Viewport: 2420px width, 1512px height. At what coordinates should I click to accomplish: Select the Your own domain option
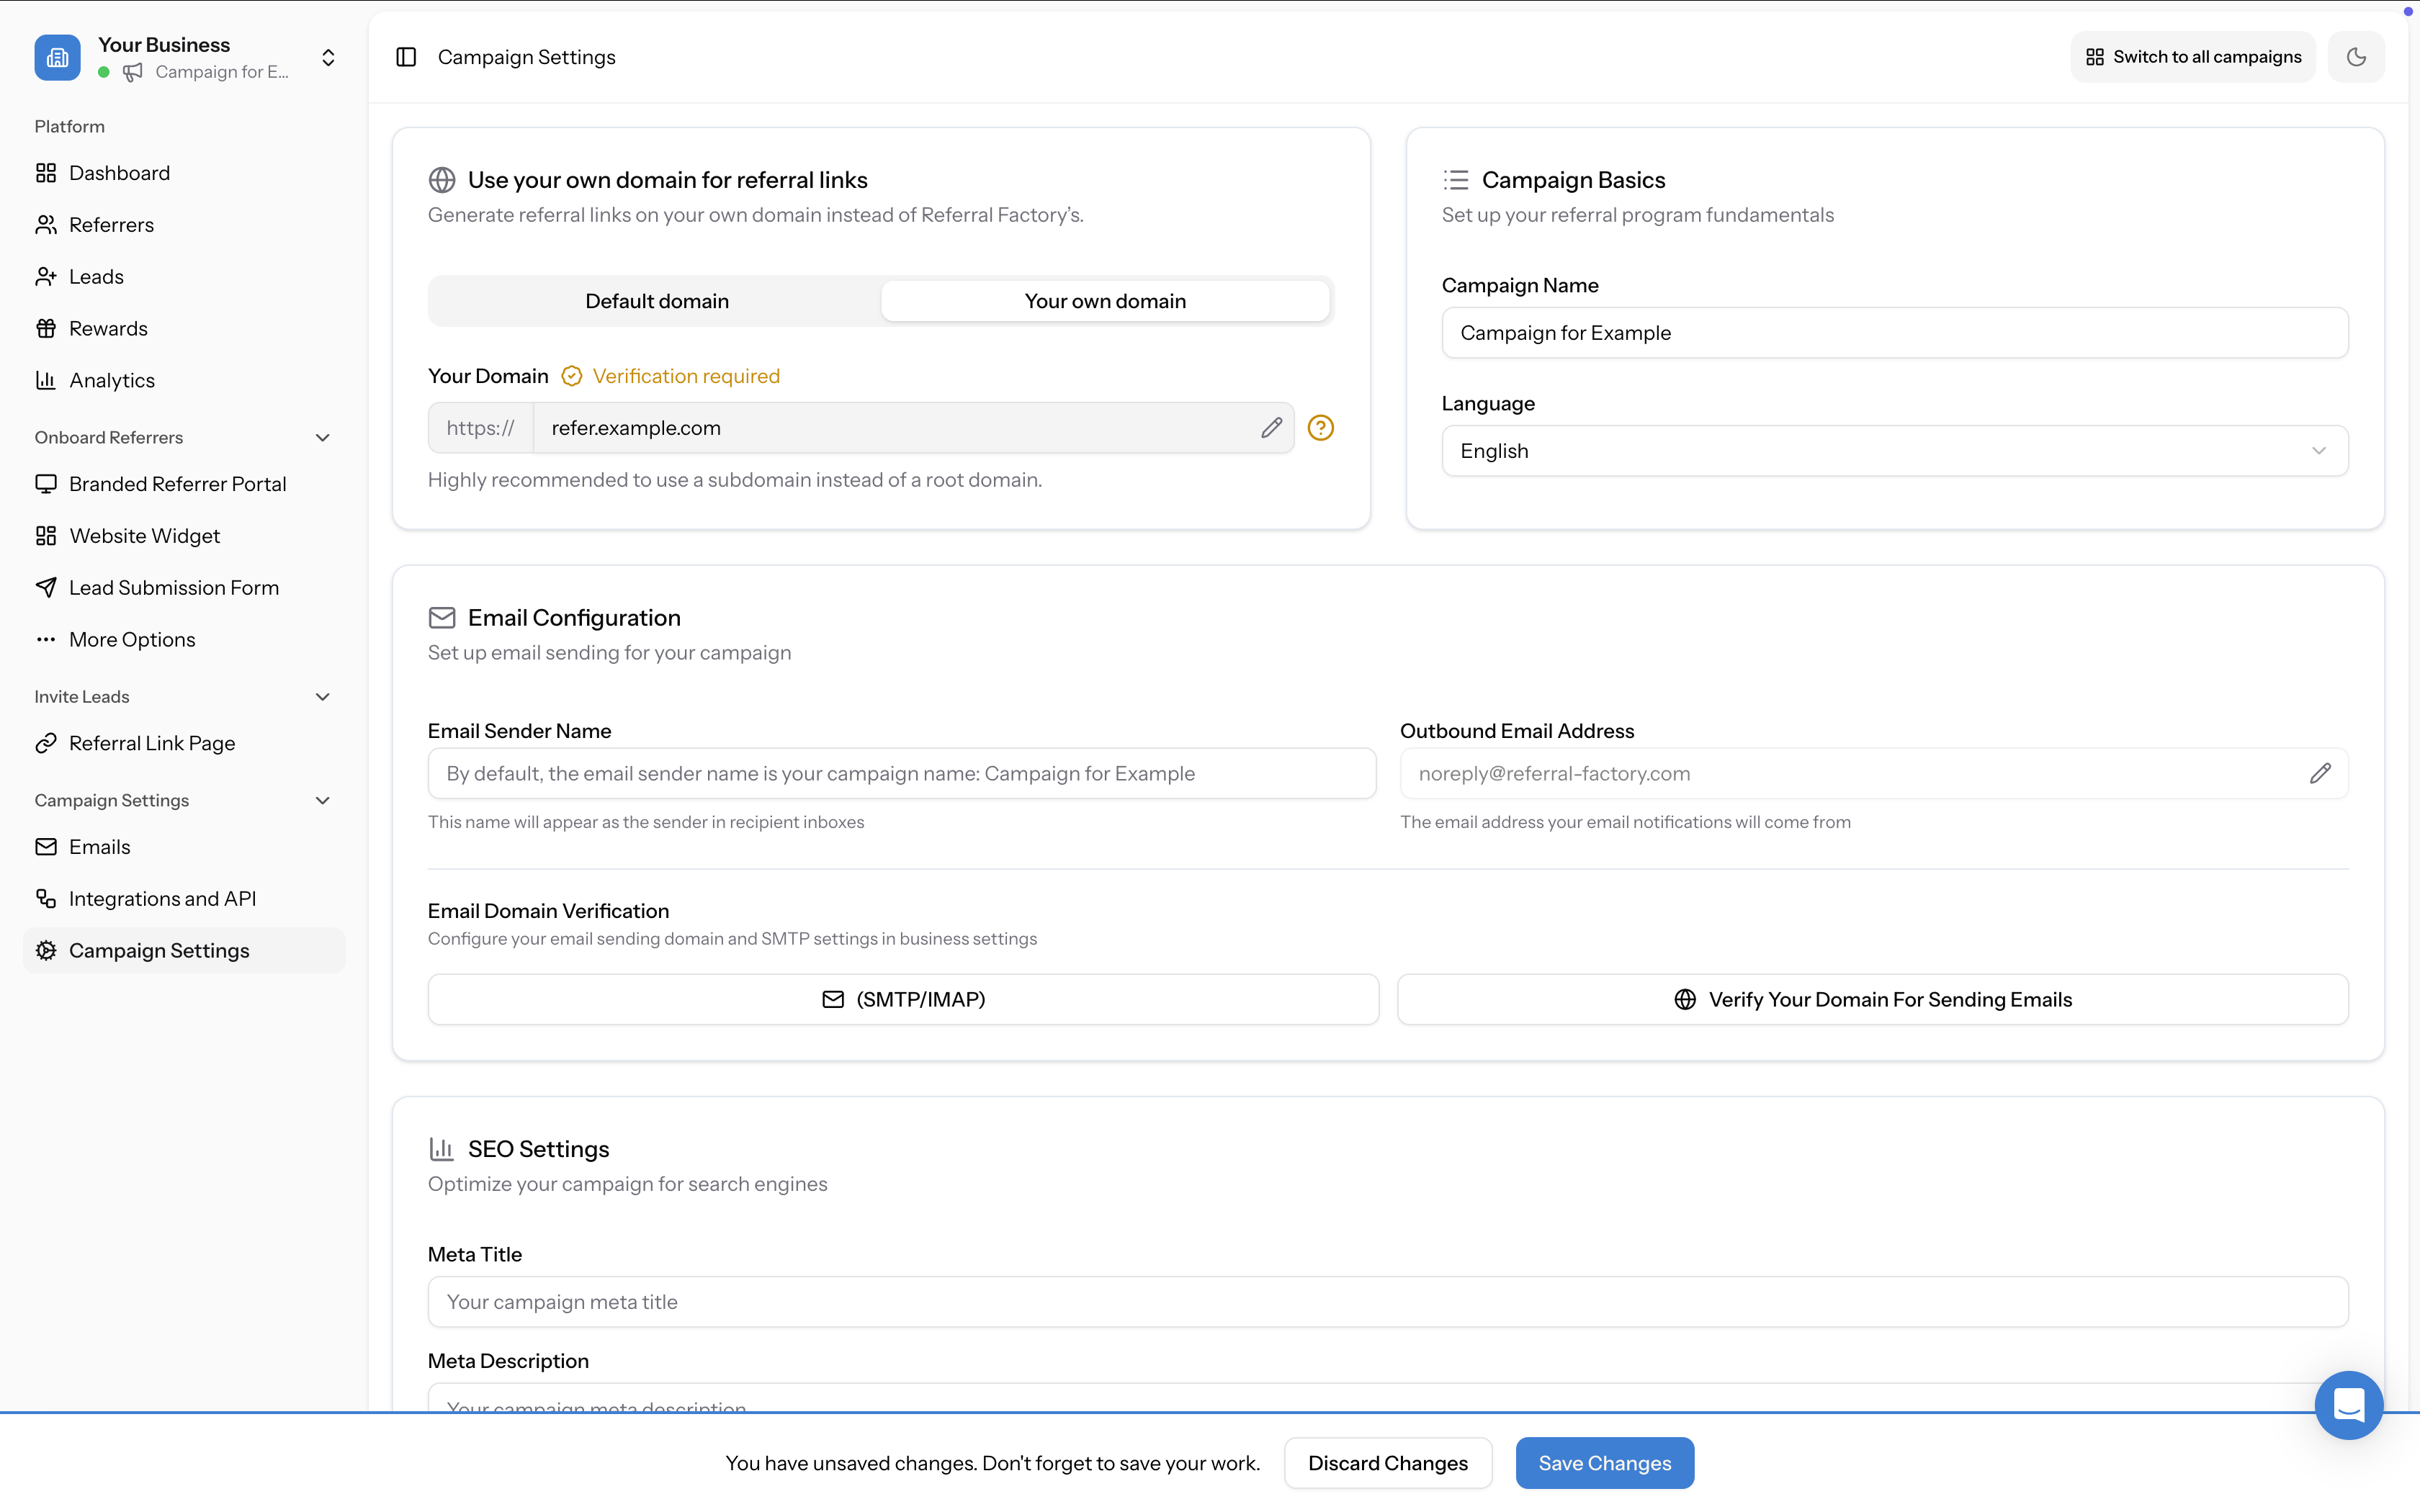pyautogui.click(x=1104, y=300)
